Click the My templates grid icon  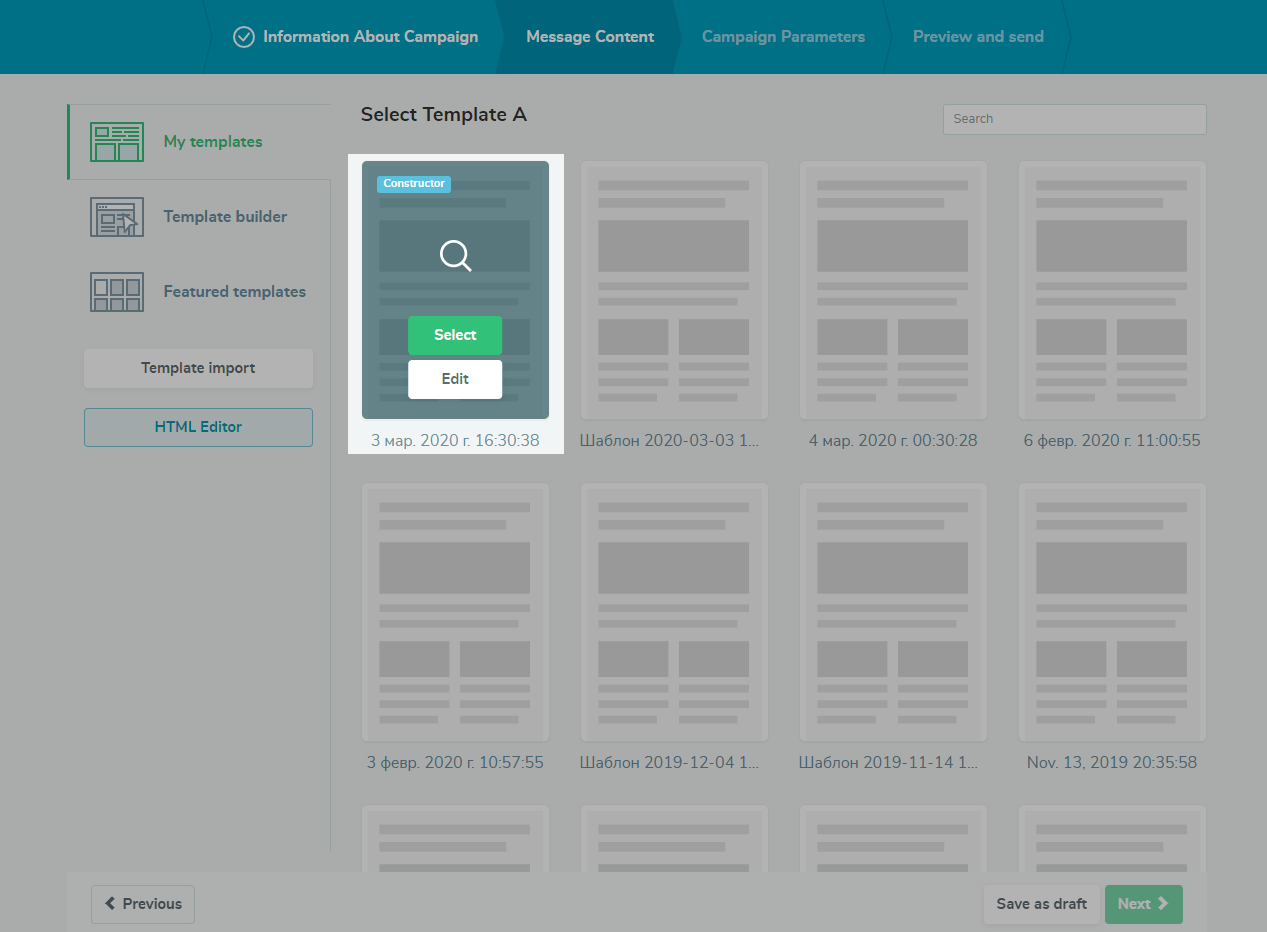(x=117, y=142)
